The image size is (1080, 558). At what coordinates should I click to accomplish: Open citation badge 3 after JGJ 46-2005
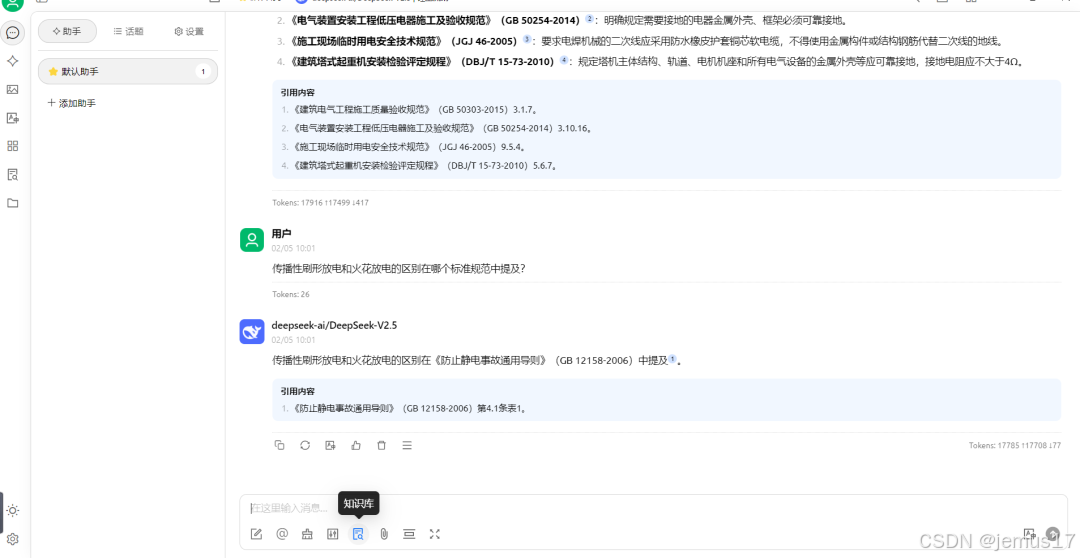(x=527, y=40)
